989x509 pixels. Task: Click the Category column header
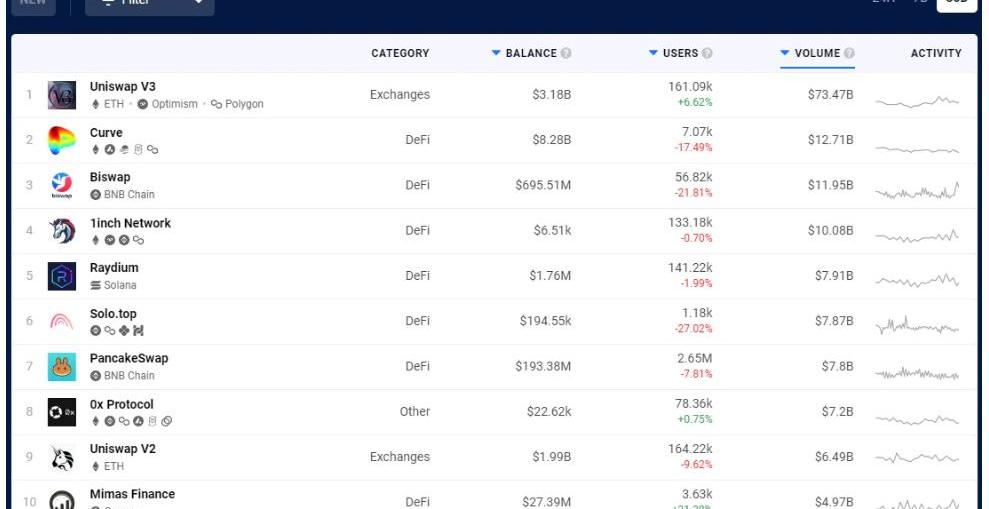point(400,53)
